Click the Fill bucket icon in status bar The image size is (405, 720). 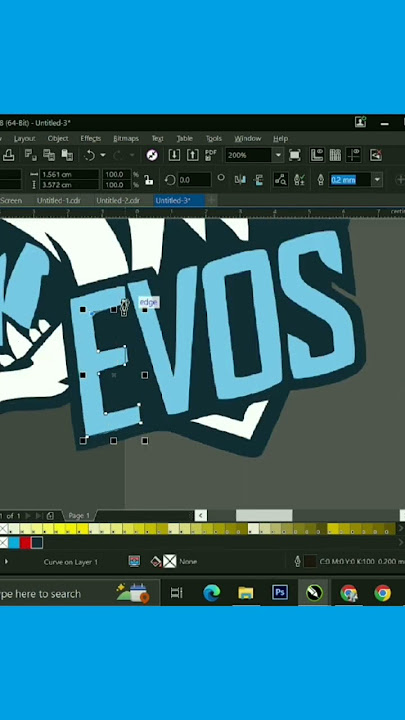156,561
